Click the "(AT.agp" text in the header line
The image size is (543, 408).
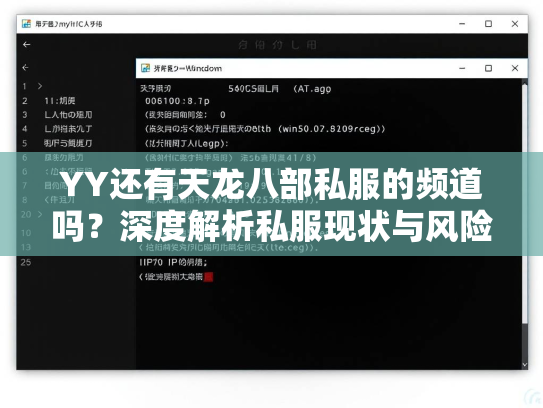tap(312, 89)
